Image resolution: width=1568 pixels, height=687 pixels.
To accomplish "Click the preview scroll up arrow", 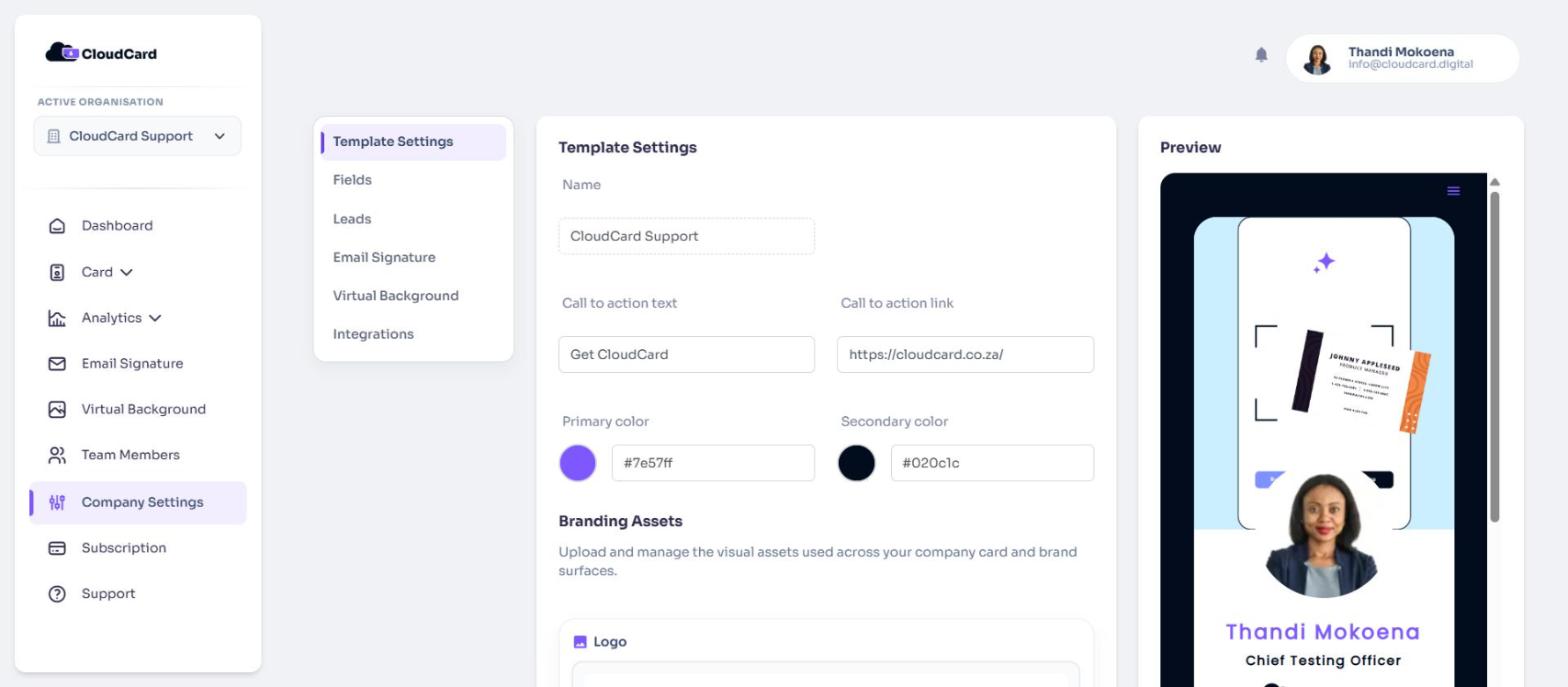I will [1495, 182].
